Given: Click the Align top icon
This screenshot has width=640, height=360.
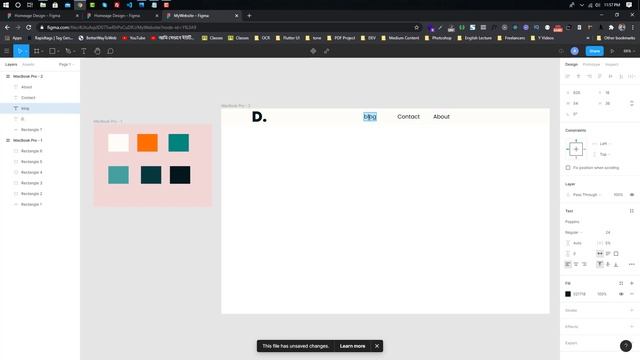Looking at the screenshot, I should coord(600,76).
